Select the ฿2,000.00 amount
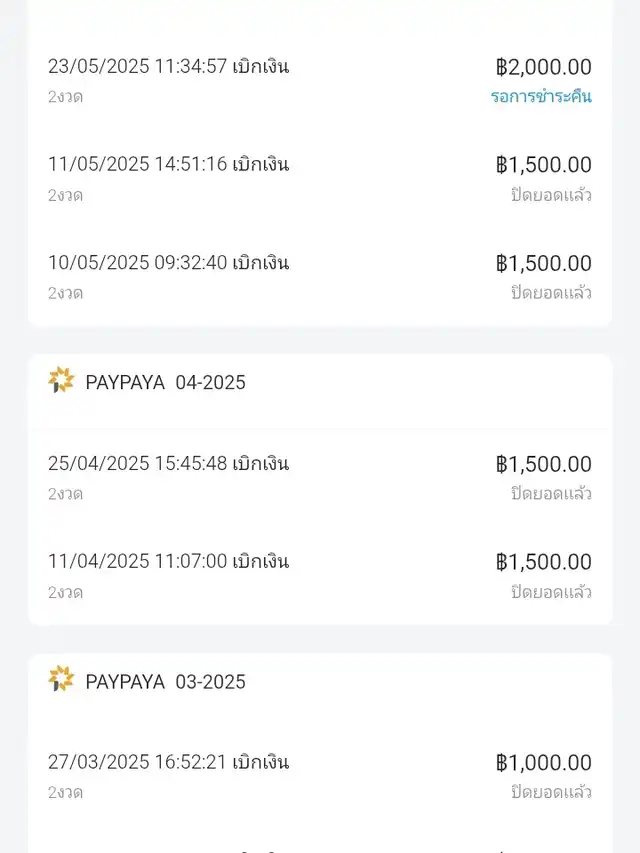The image size is (640, 853). [544, 67]
